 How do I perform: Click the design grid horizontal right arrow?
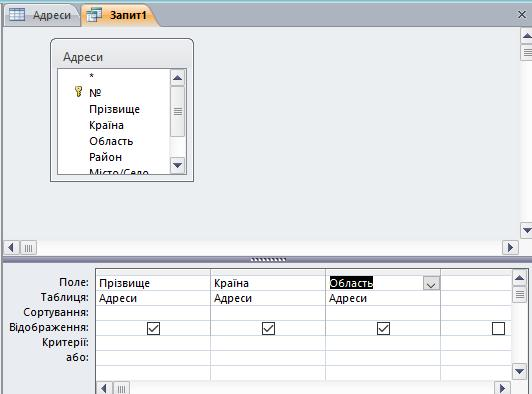(502, 388)
